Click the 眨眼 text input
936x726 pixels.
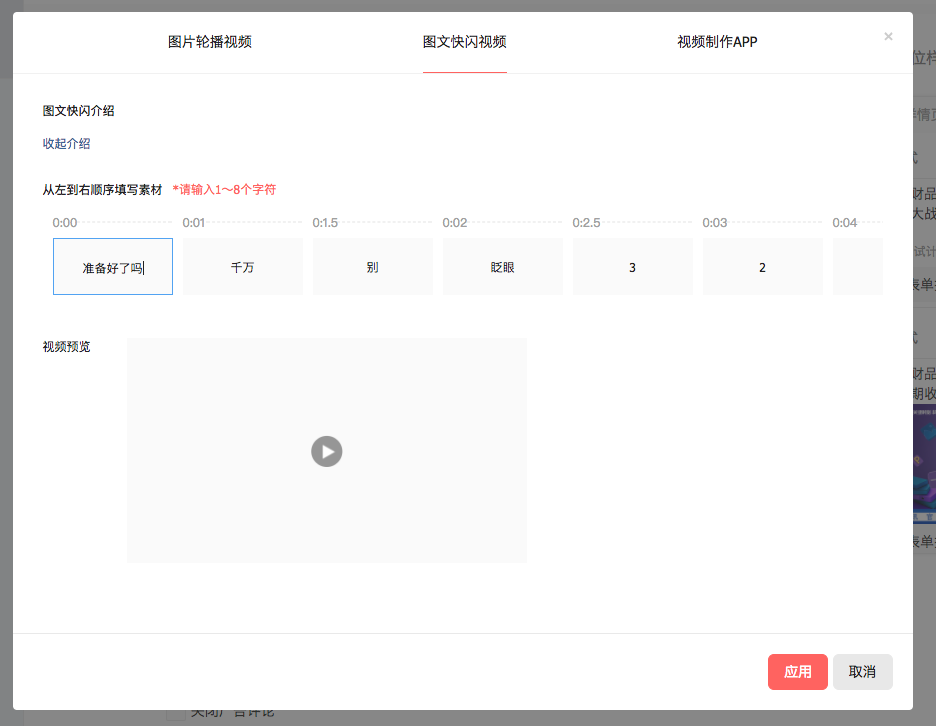click(x=502, y=267)
